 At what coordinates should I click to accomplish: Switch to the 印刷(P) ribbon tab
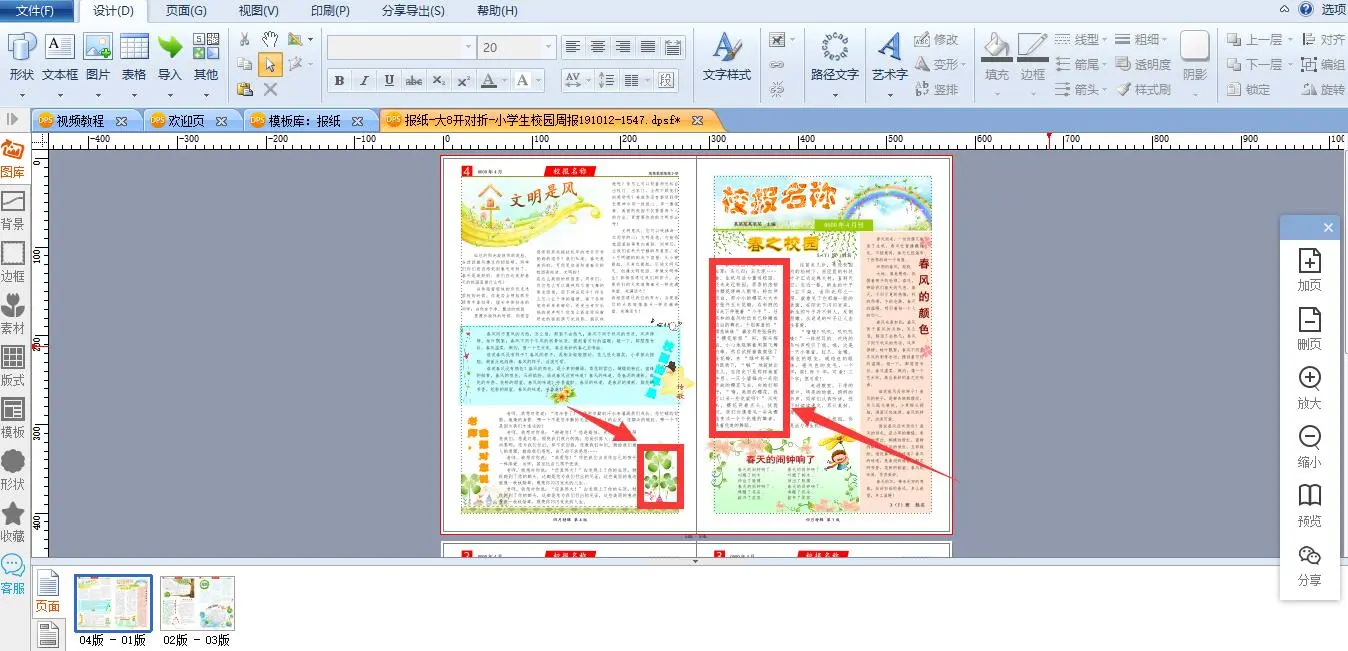click(x=330, y=11)
